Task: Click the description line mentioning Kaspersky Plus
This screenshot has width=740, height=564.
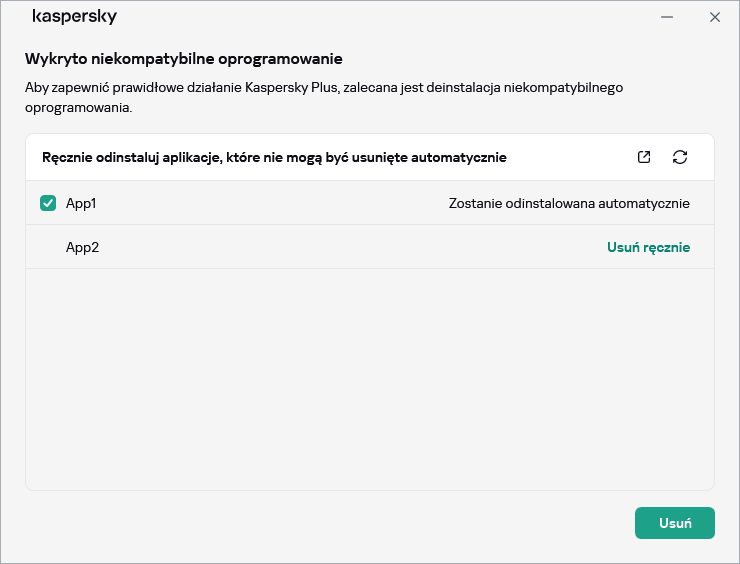Action: click(324, 88)
